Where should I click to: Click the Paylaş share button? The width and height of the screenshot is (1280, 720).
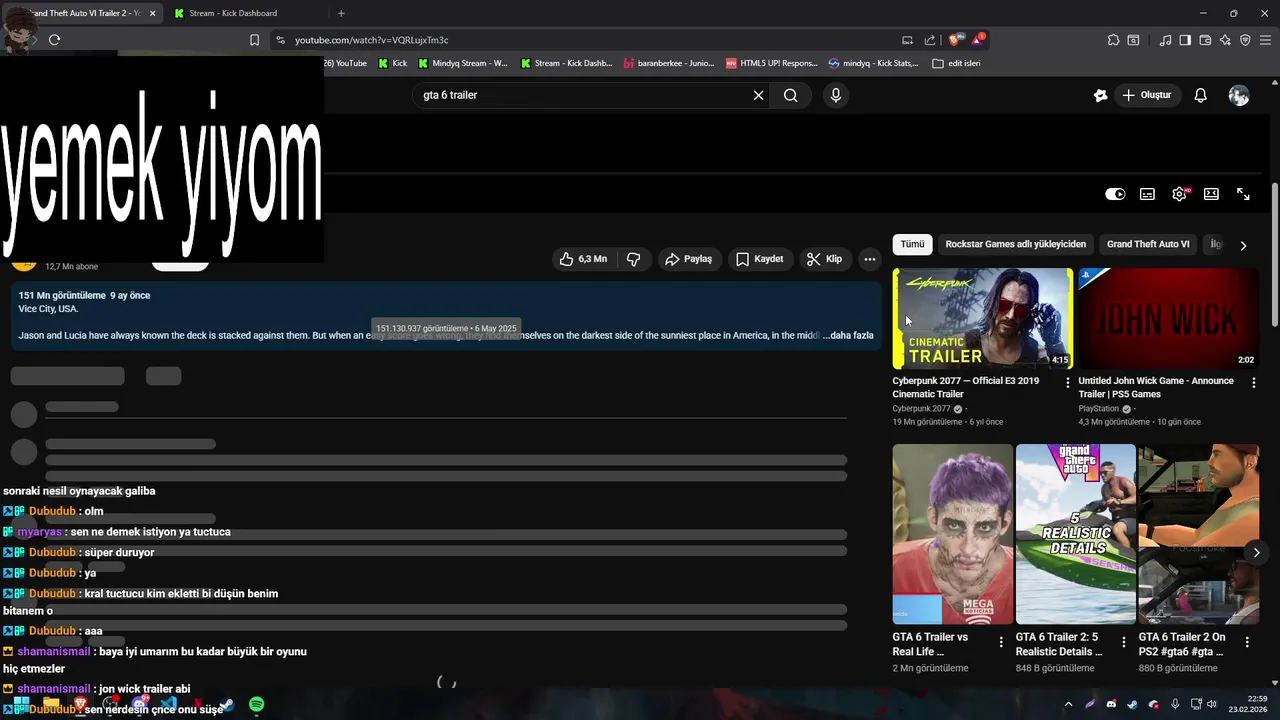[688, 259]
